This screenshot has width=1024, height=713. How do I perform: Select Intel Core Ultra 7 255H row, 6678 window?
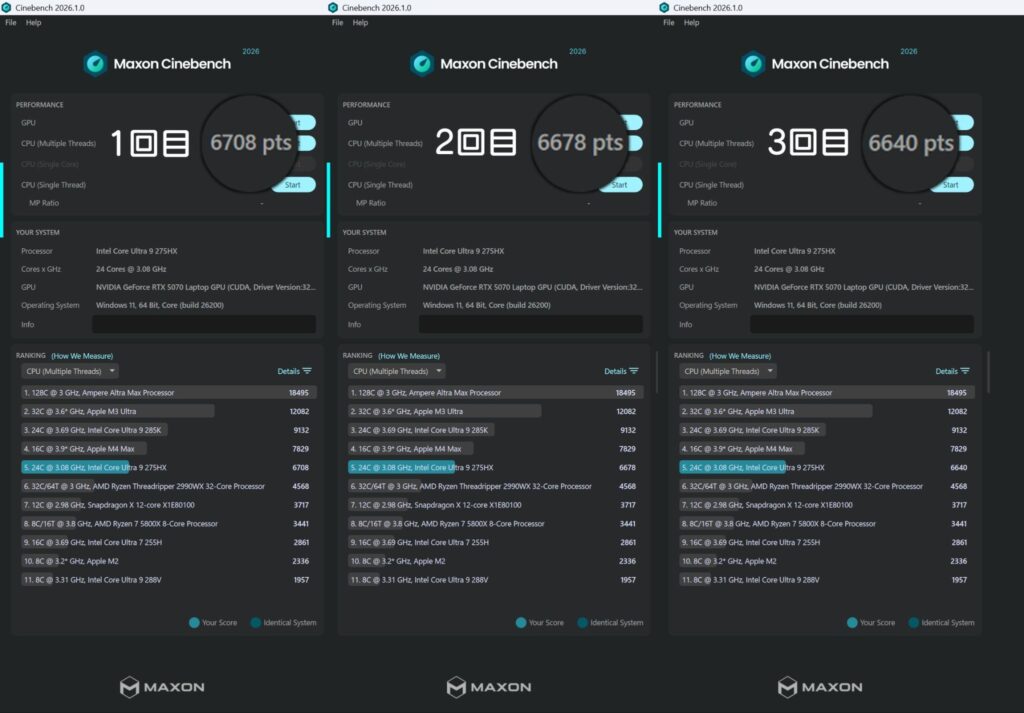[495, 542]
